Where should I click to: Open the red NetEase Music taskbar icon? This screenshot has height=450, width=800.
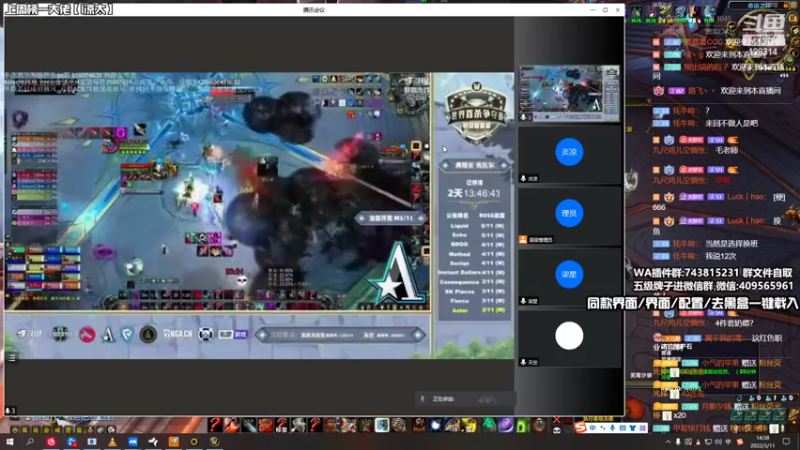[51, 442]
